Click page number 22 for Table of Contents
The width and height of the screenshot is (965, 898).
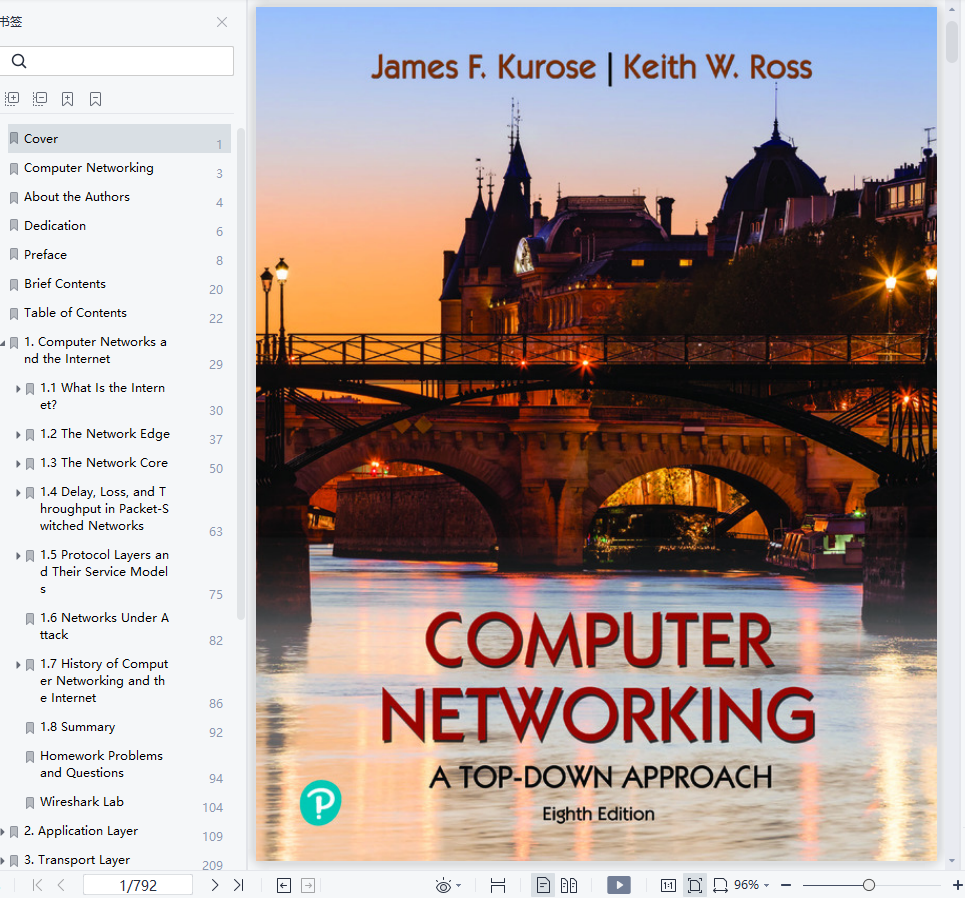215,318
